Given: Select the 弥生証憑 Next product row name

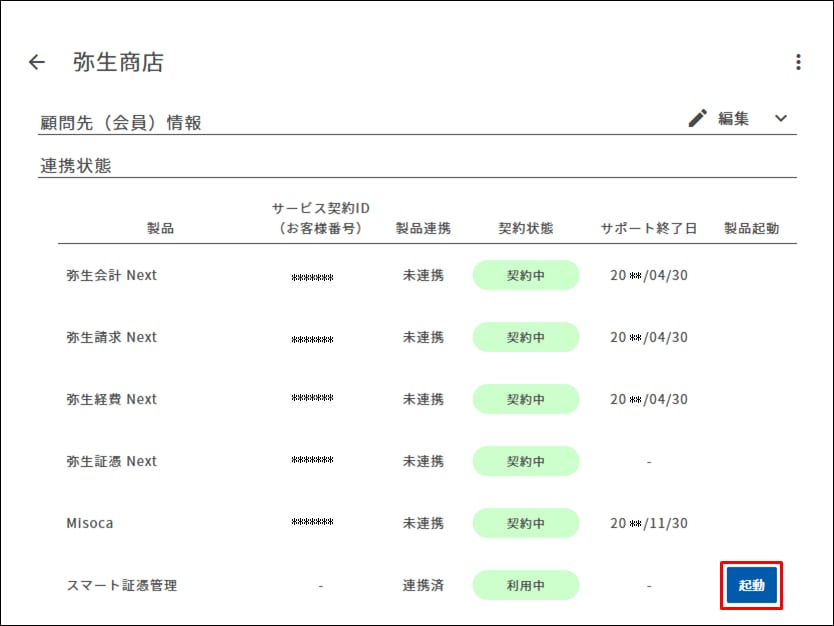Looking at the screenshot, I should click(x=112, y=461).
